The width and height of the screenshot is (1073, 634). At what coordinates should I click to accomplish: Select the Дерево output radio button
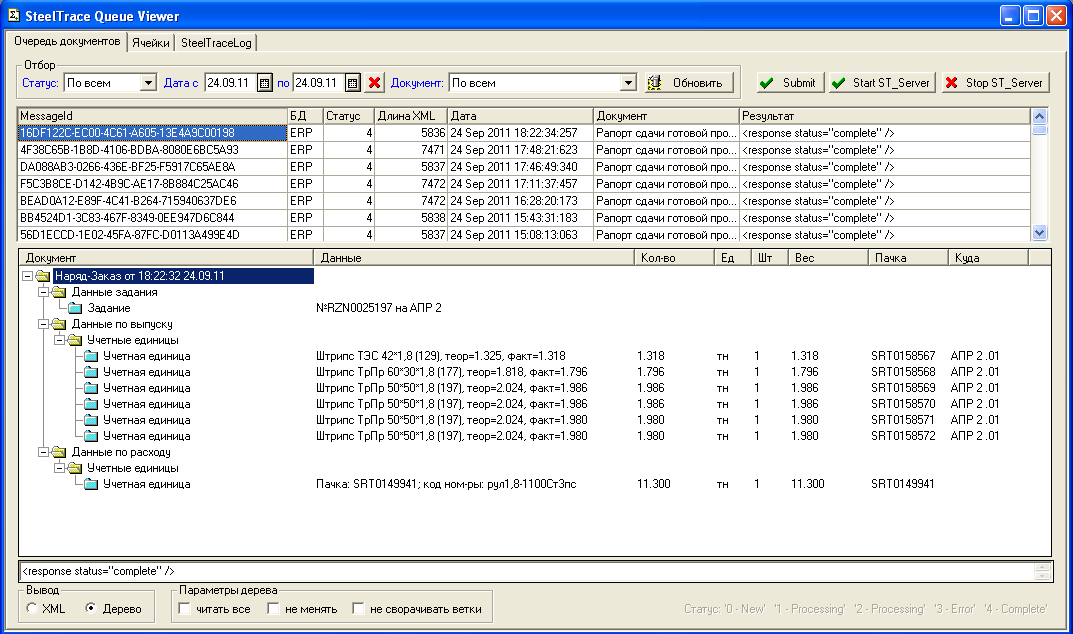pos(91,609)
